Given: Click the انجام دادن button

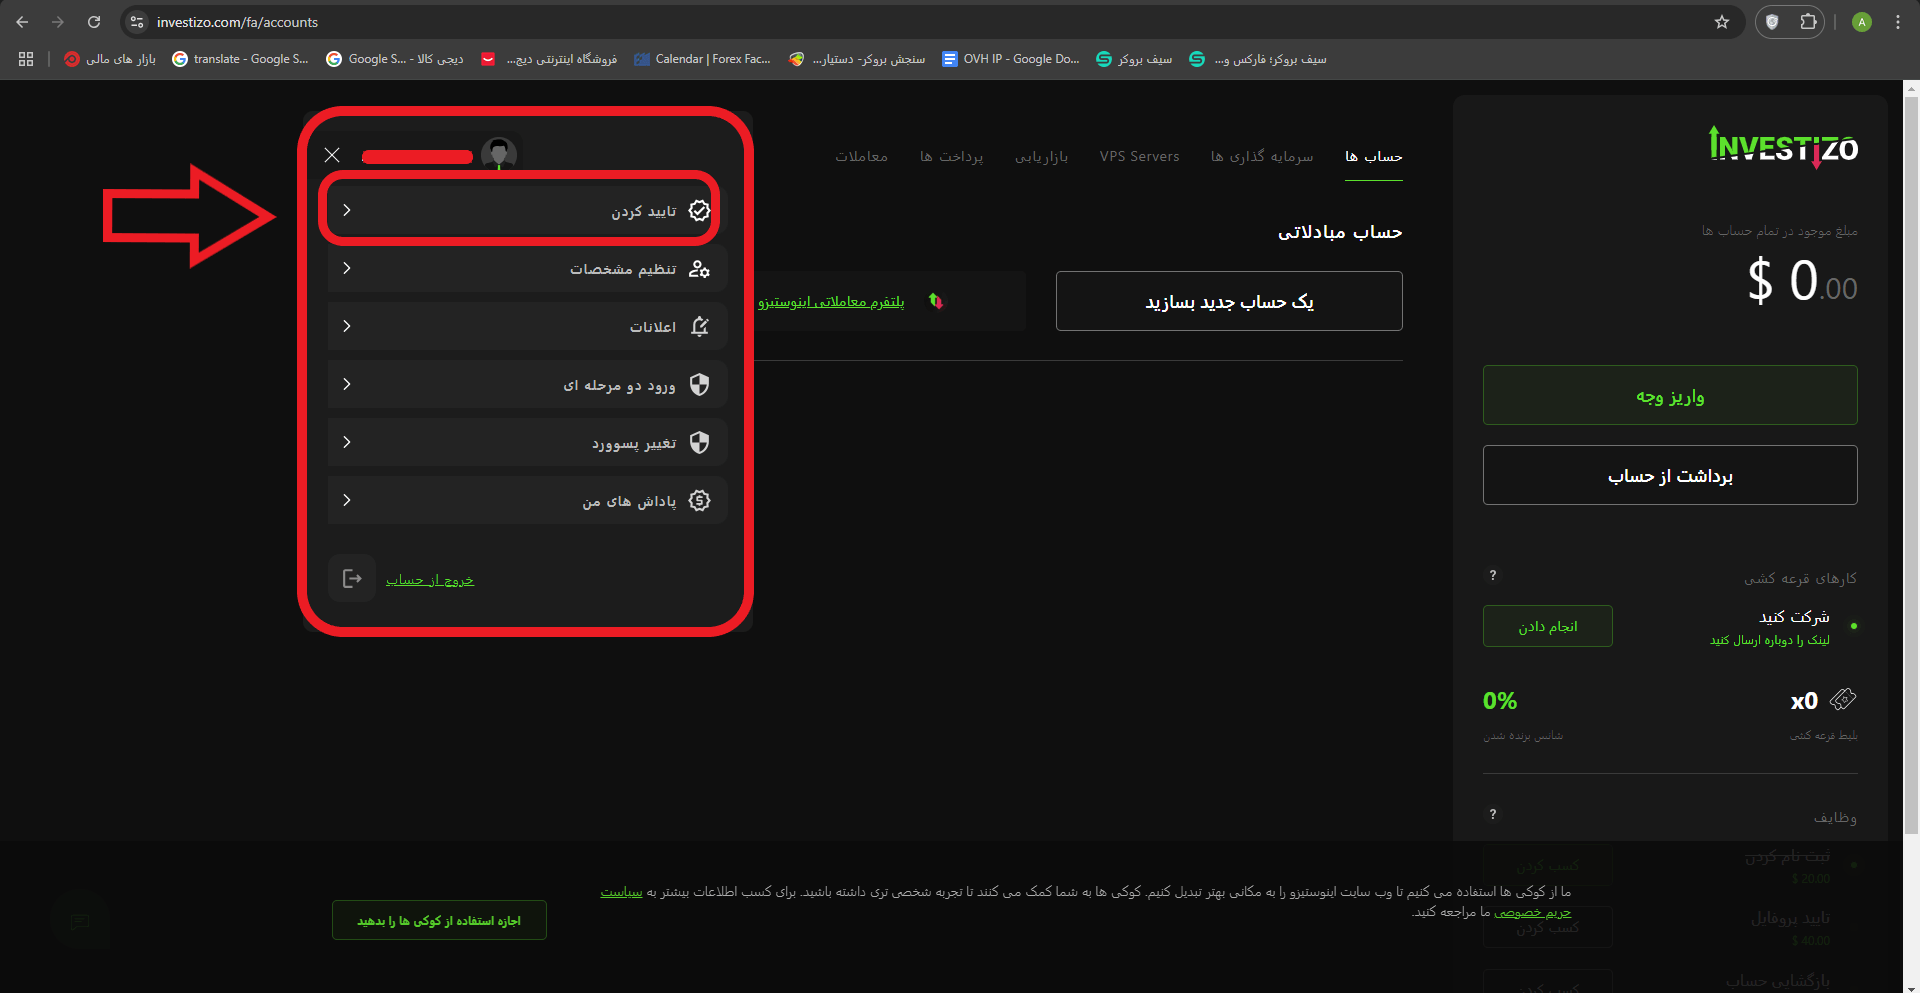Looking at the screenshot, I should [x=1548, y=626].
